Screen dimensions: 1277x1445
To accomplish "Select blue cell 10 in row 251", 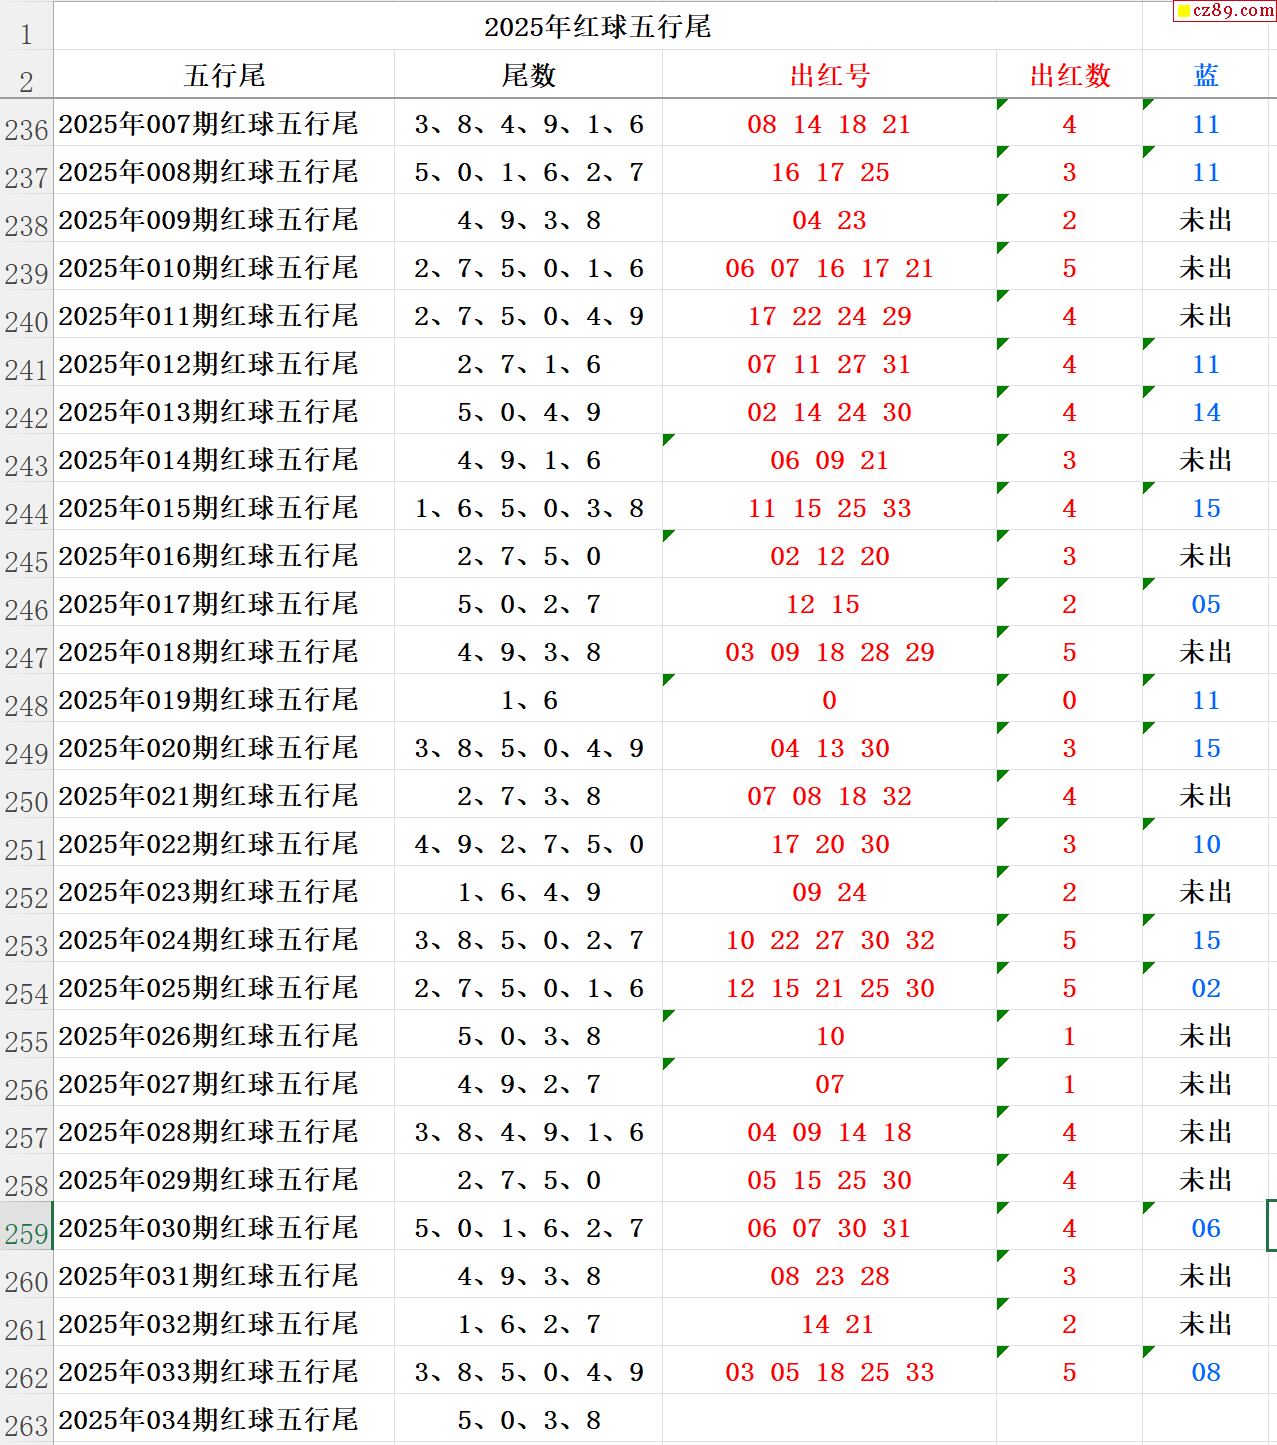I will point(1206,843).
